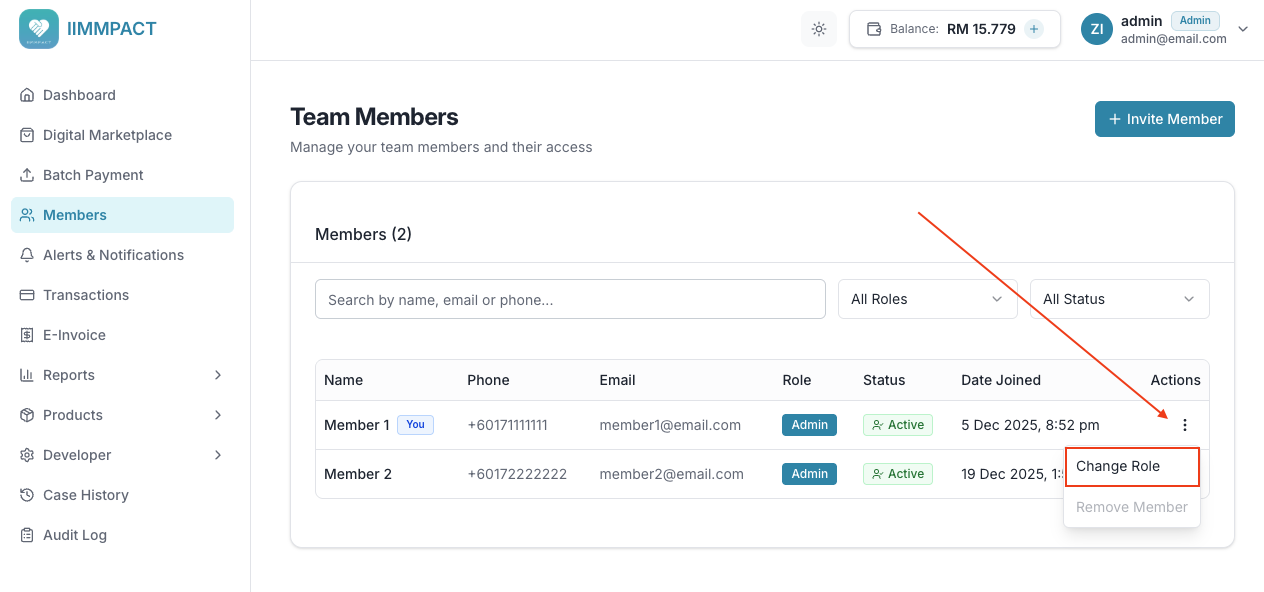Open the Audit Log
Viewport: 1264px width, 592px height.
74,535
